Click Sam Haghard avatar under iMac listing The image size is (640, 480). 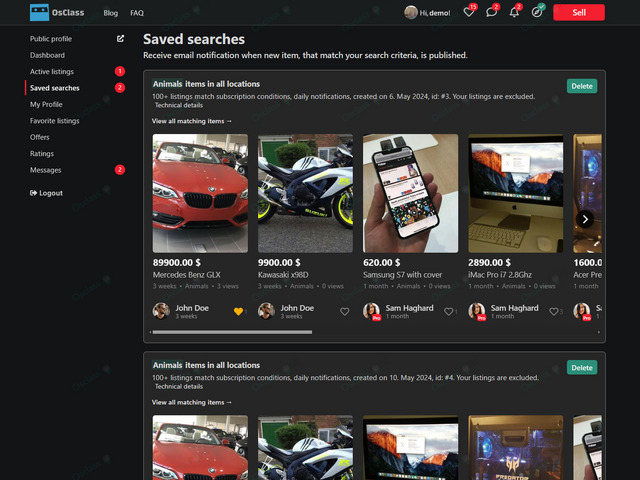(476, 311)
